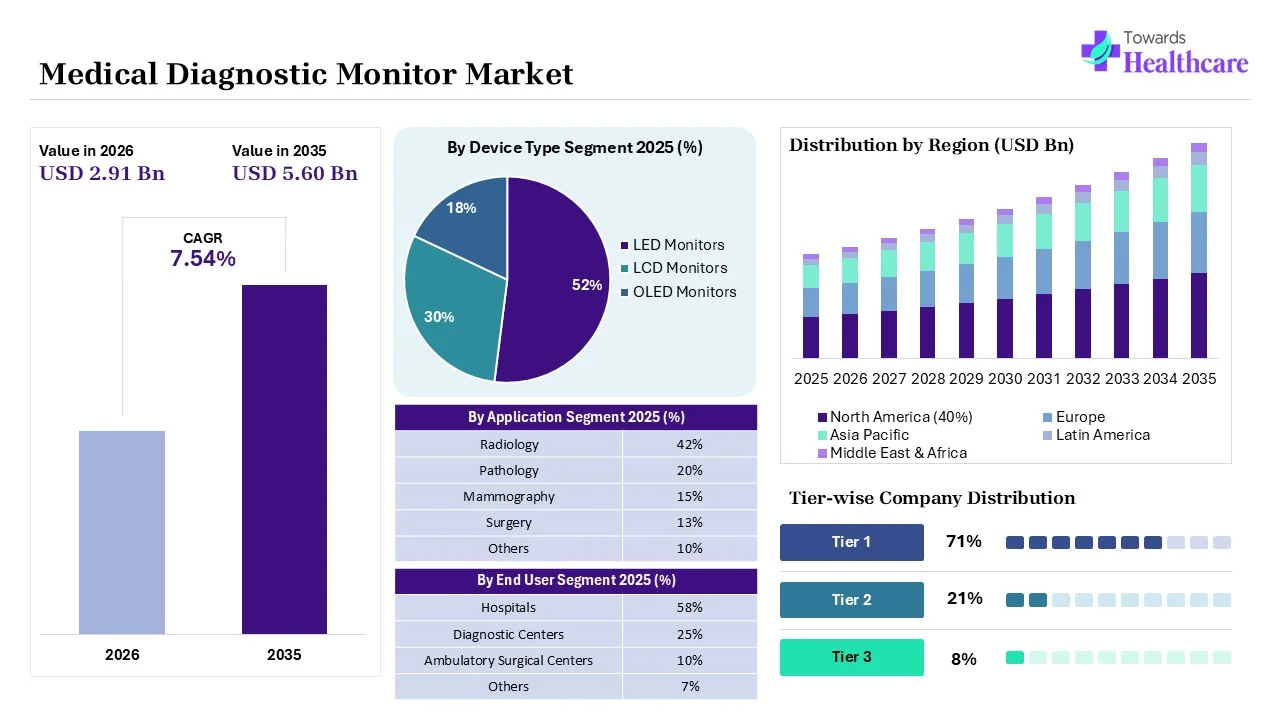Click the Distribution by Region chart title
The height and width of the screenshot is (720, 1280).
pyautogui.click(x=932, y=145)
